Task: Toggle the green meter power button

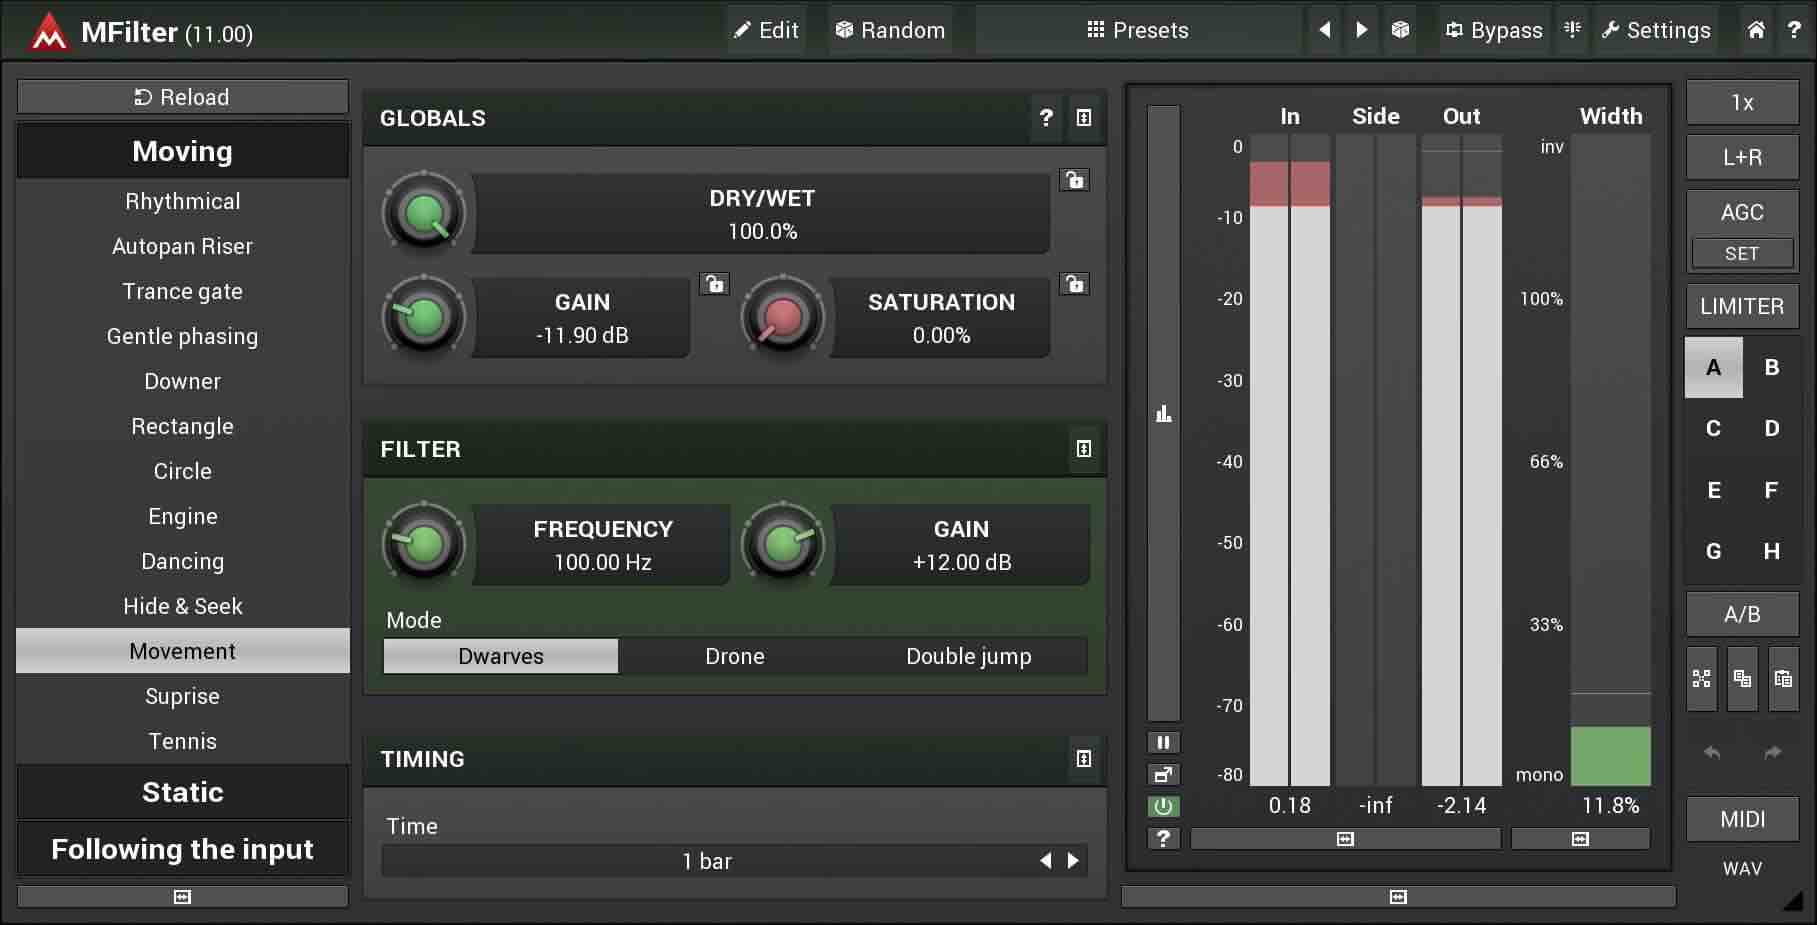Action: (x=1163, y=806)
